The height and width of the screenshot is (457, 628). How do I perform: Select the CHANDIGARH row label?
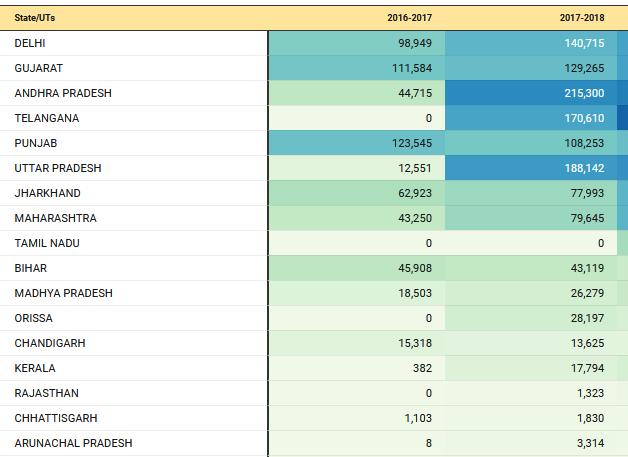pyautogui.click(x=50, y=343)
